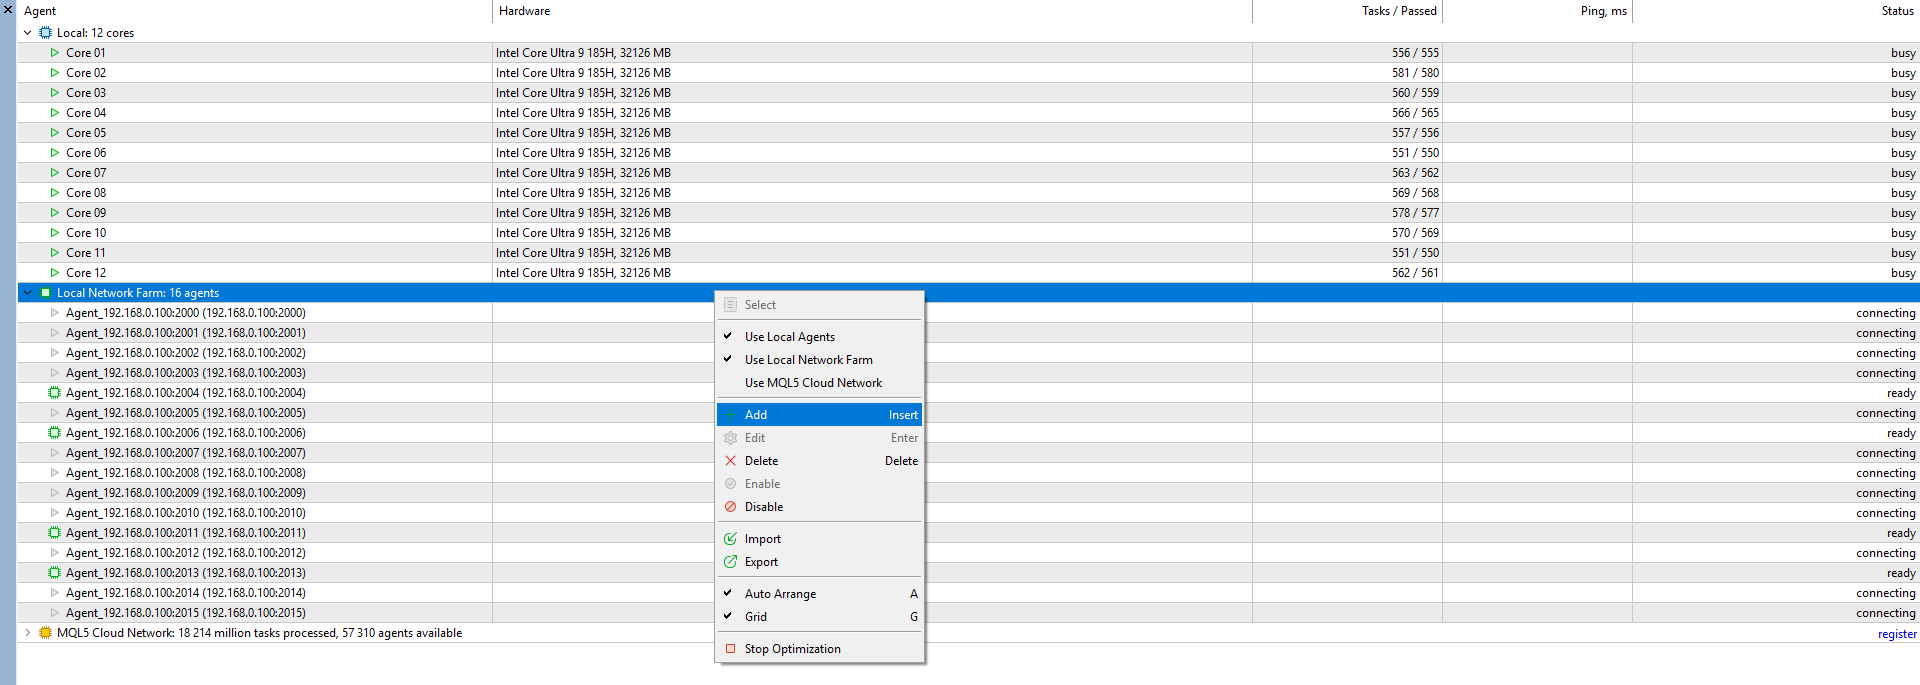Click connecting status of Agent_192.168.0.100:2014
The width and height of the screenshot is (1920, 685).
[x=1886, y=593]
